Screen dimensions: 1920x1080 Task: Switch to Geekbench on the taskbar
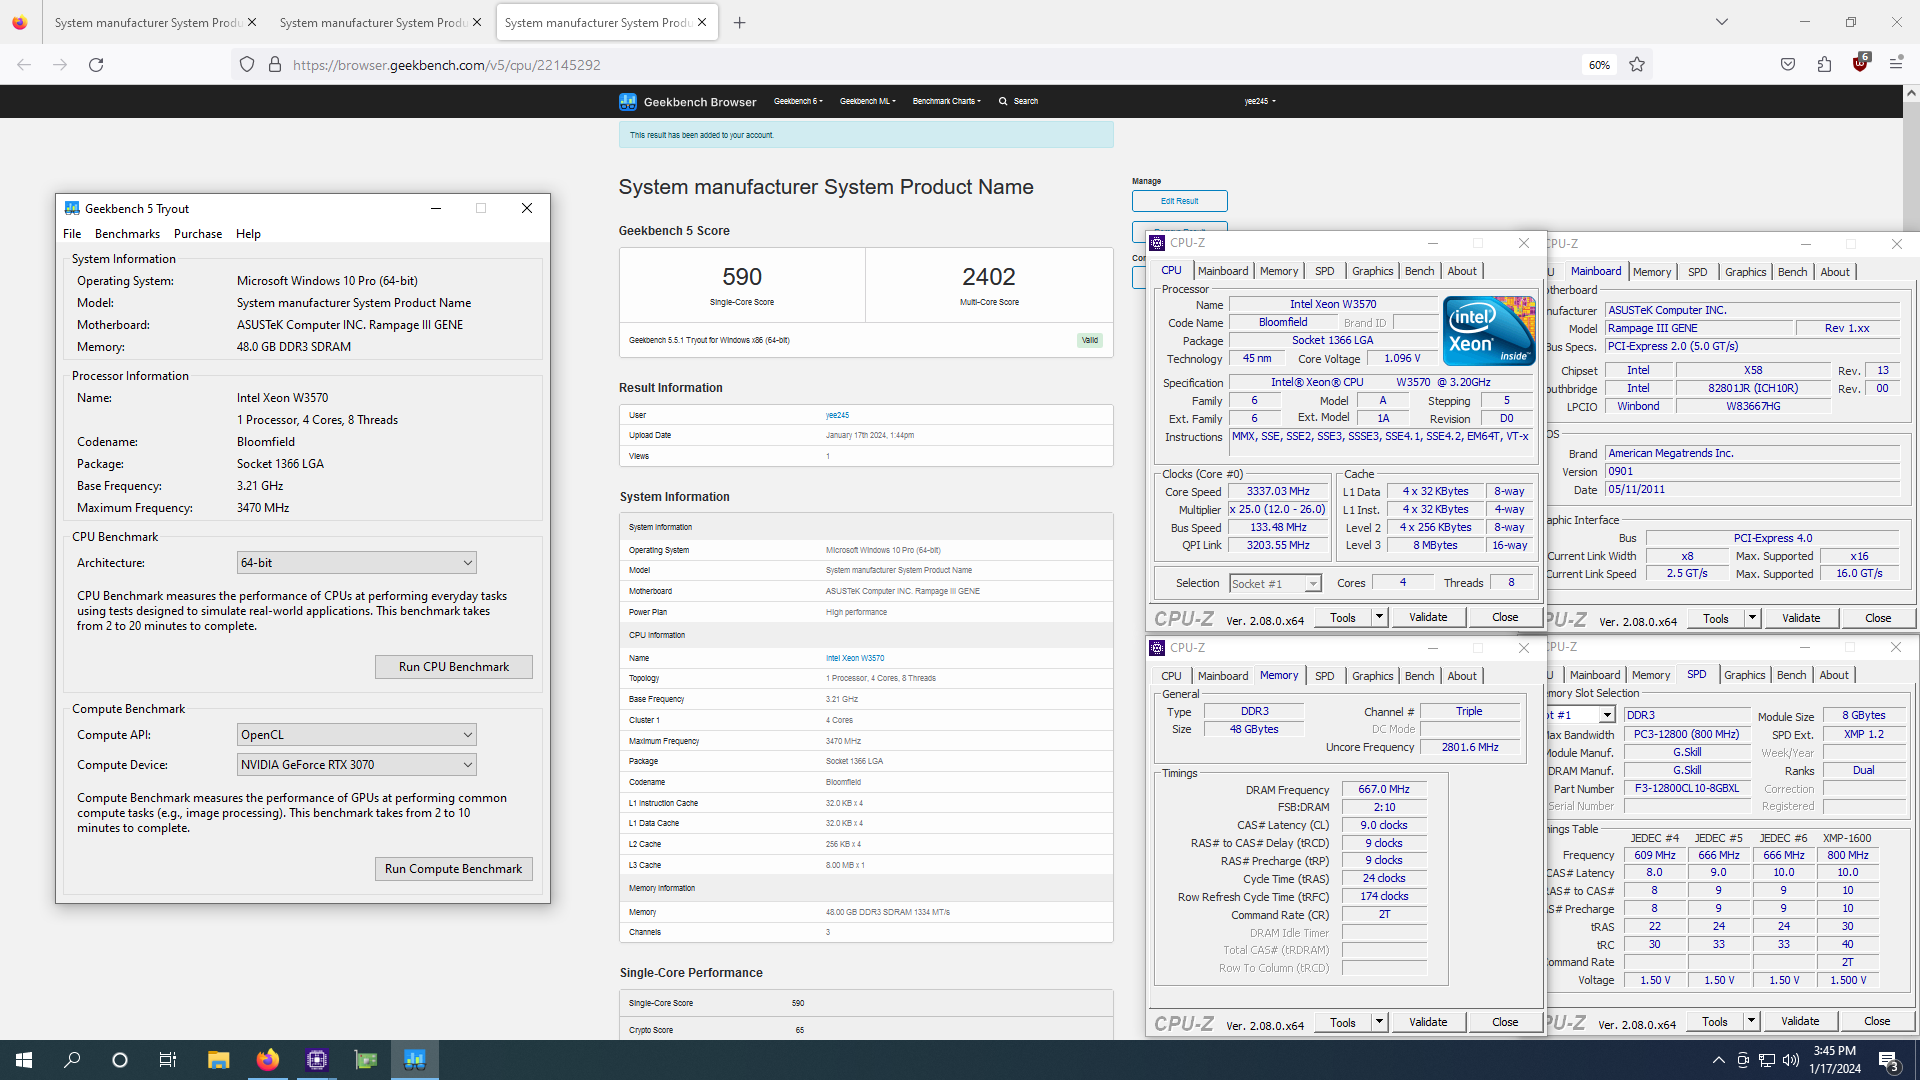pyautogui.click(x=415, y=1060)
